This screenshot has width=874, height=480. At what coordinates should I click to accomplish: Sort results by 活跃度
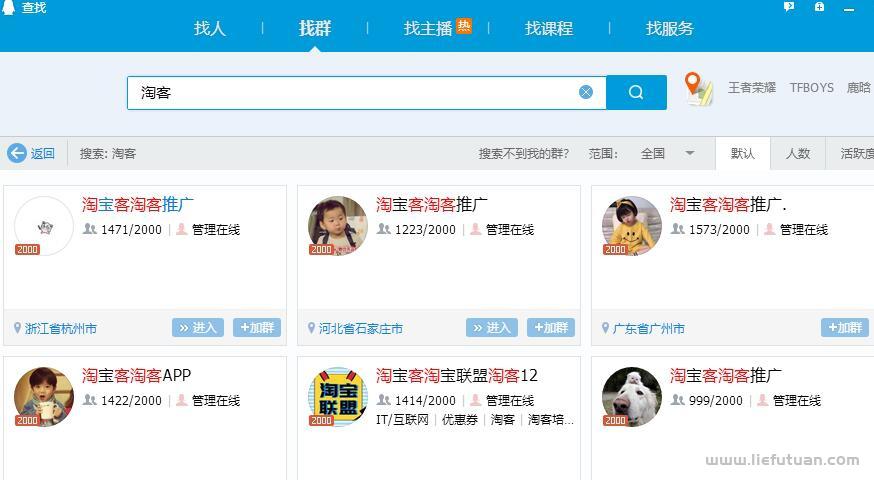857,153
